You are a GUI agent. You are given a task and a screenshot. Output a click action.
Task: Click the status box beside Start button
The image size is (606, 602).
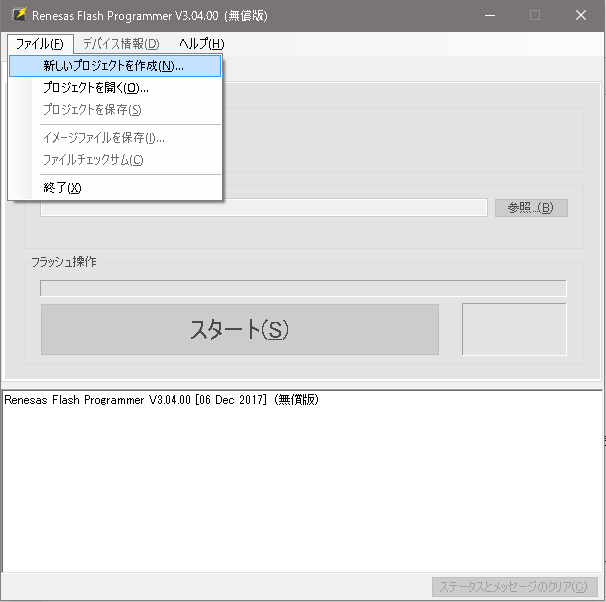click(x=514, y=329)
